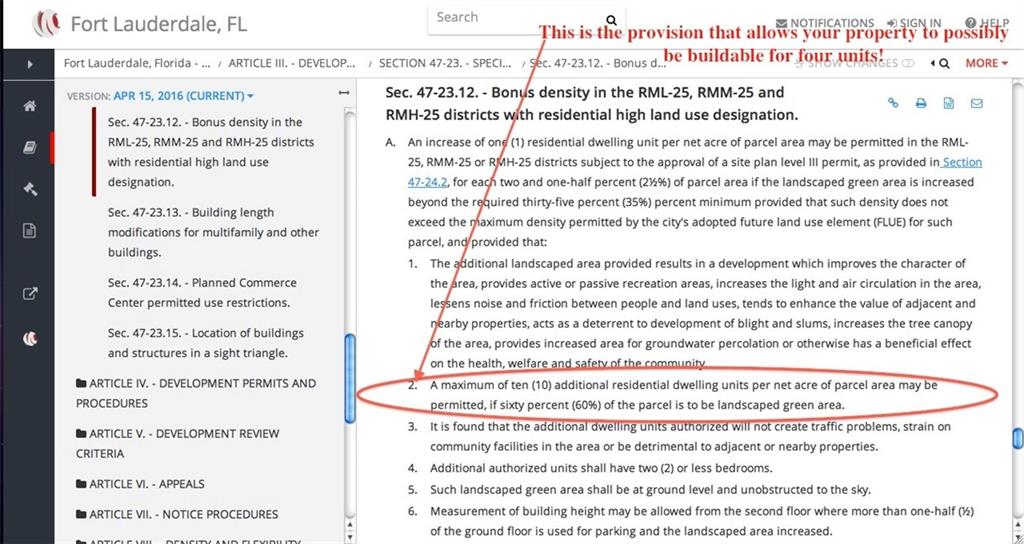Click the Sign In link
Screen dimensions: 1024x544
913,23
